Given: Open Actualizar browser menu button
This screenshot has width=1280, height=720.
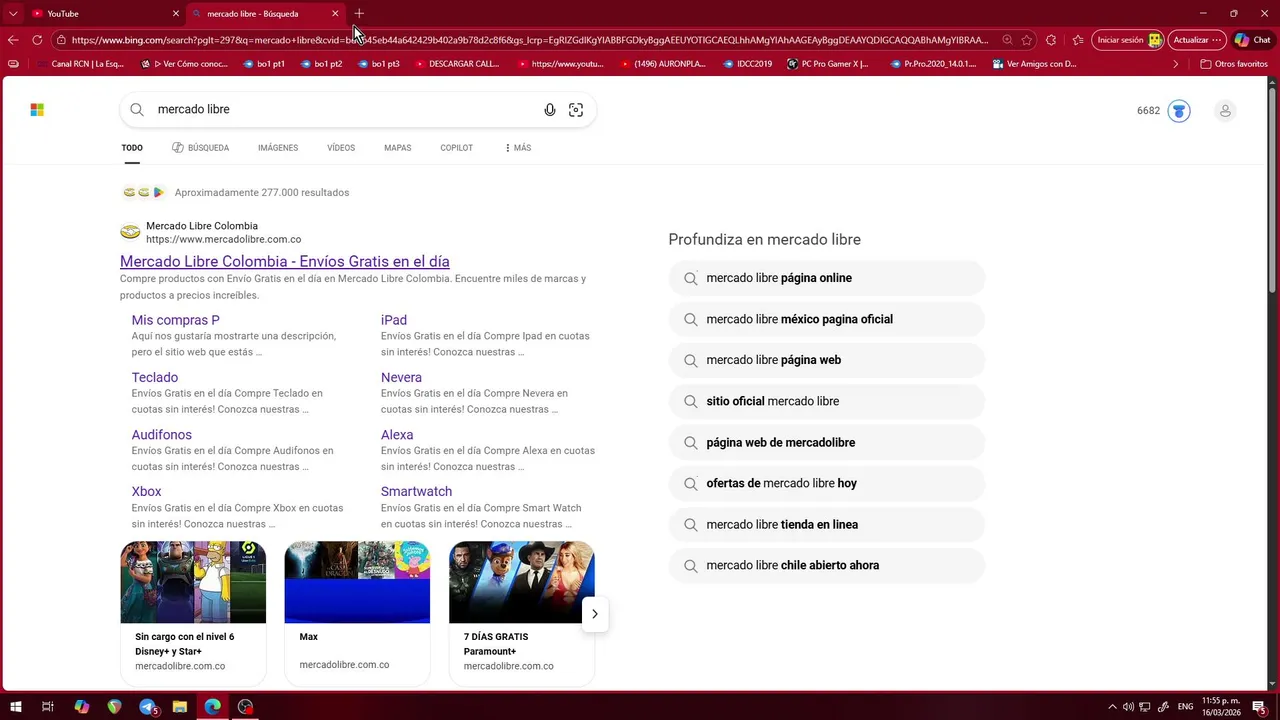Looking at the screenshot, I should 1197,40.
